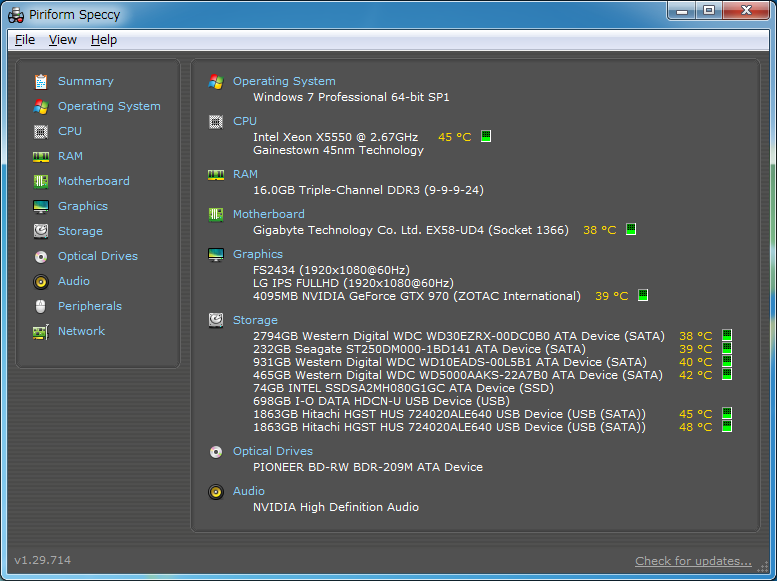Click the GTX 970 temperature indicator next to 39 °C
Image resolution: width=777 pixels, height=581 pixels.
(x=643, y=295)
